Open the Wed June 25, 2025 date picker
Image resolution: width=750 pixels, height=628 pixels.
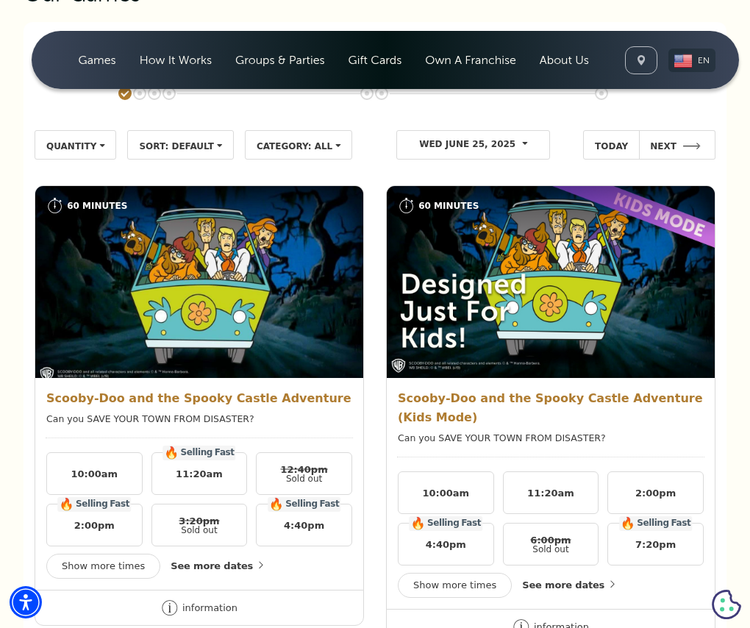pyautogui.click(x=473, y=144)
